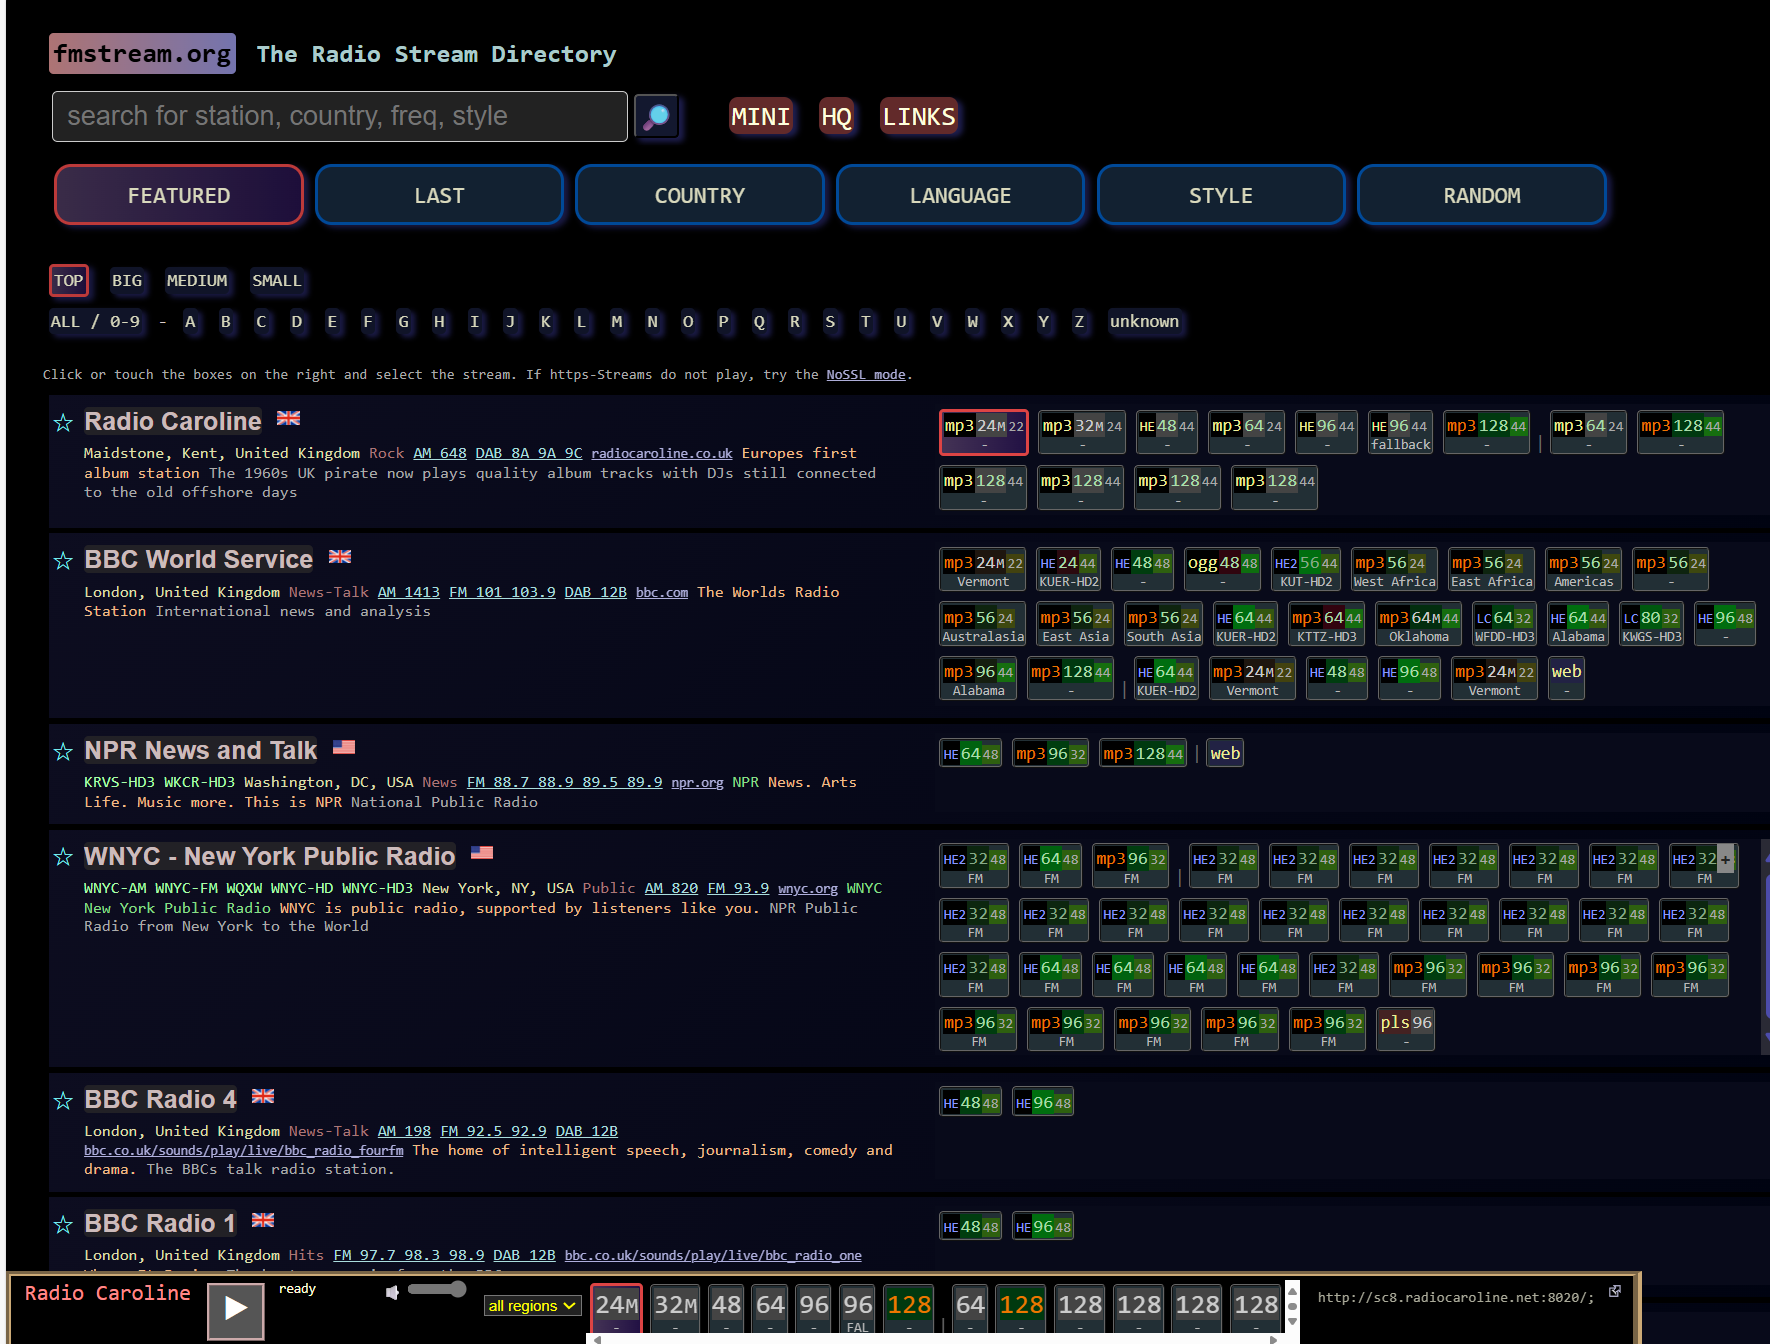The height and width of the screenshot is (1344, 1770).
Task: Play the stream with the play button
Action: (x=236, y=1309)
